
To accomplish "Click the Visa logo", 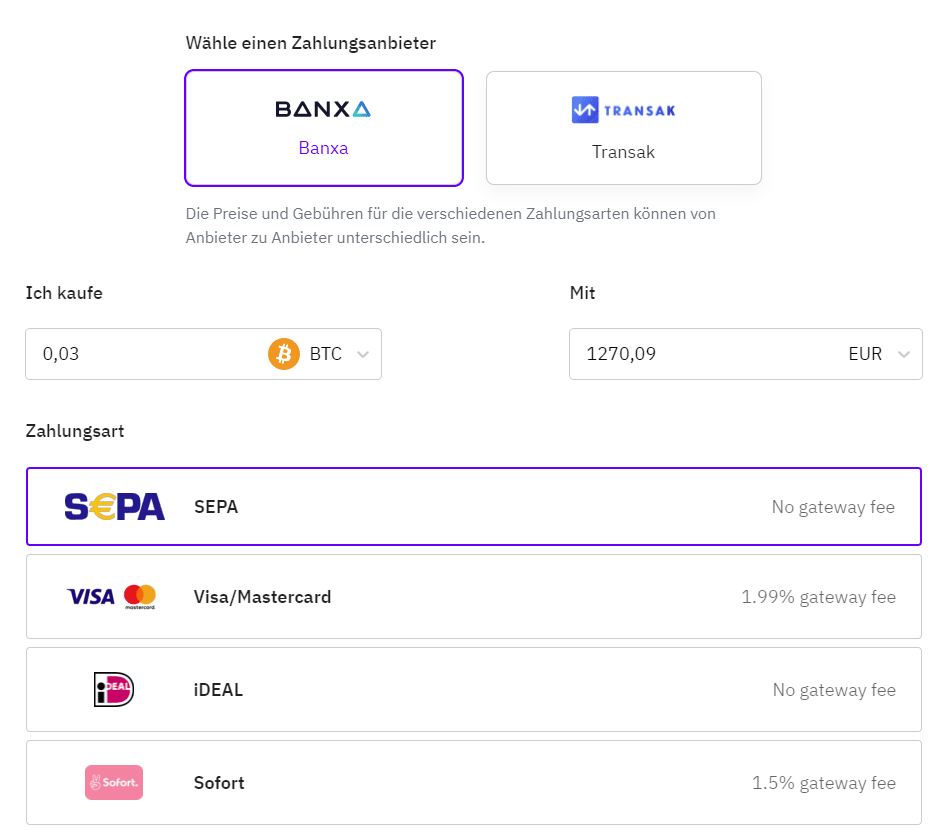I will 91,597.
